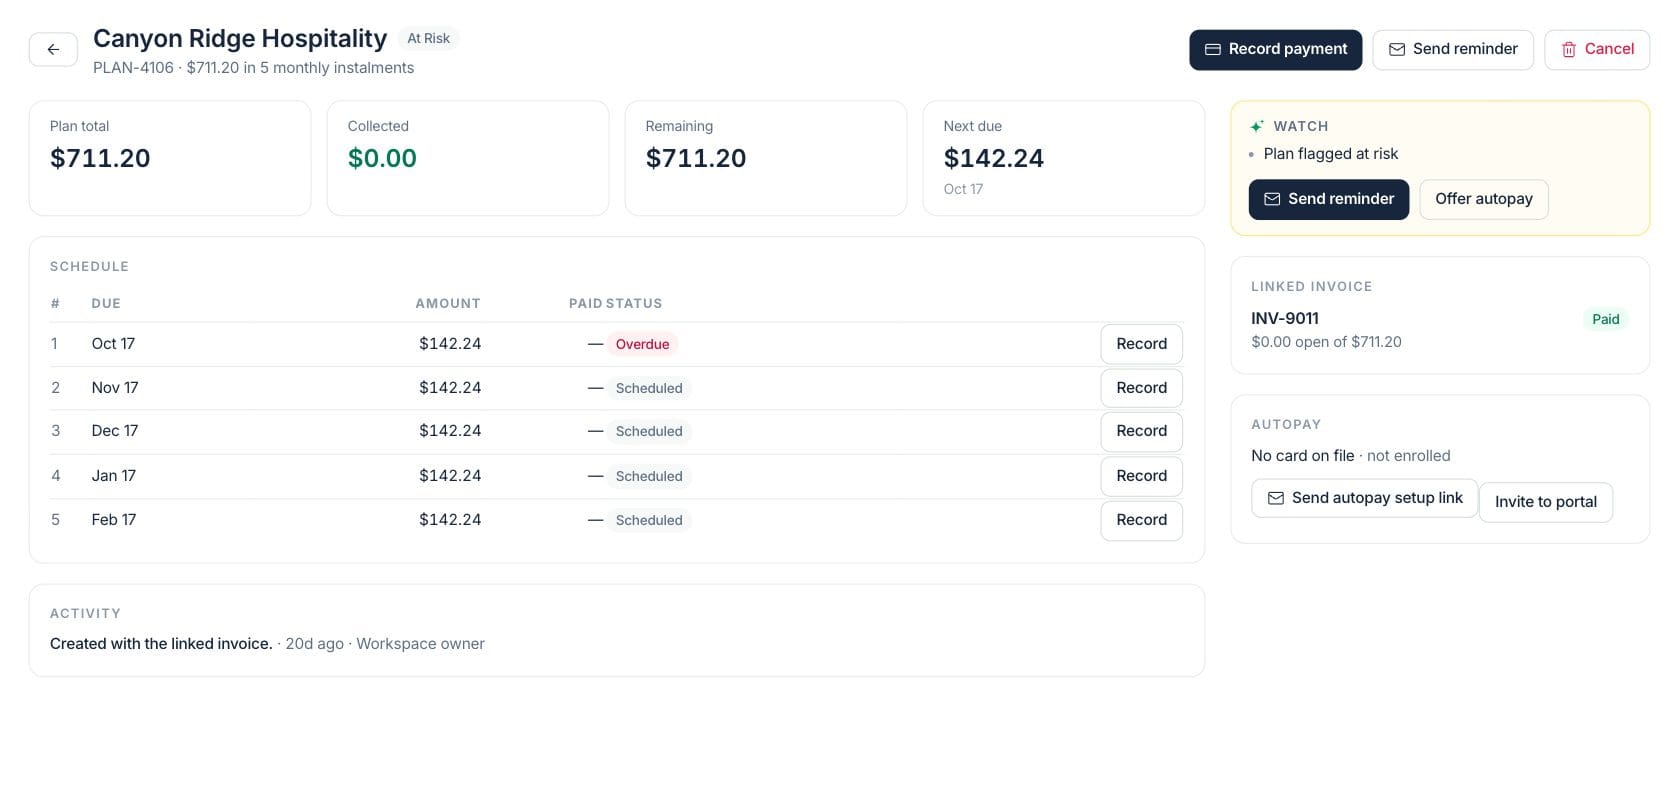This screenshot has height=797, width=1680.
Task: Record payment for Oct 17 instalment
Action: (x=1141, y=344)
